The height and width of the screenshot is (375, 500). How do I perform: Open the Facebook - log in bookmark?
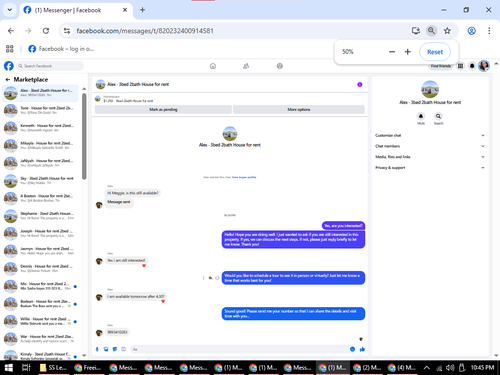tap(61, 49)
